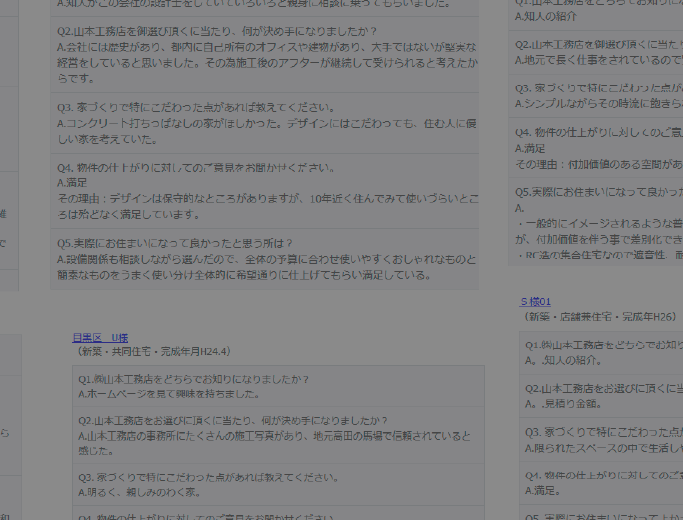Click the Q2 row in top-right survey

coord(597,52)
